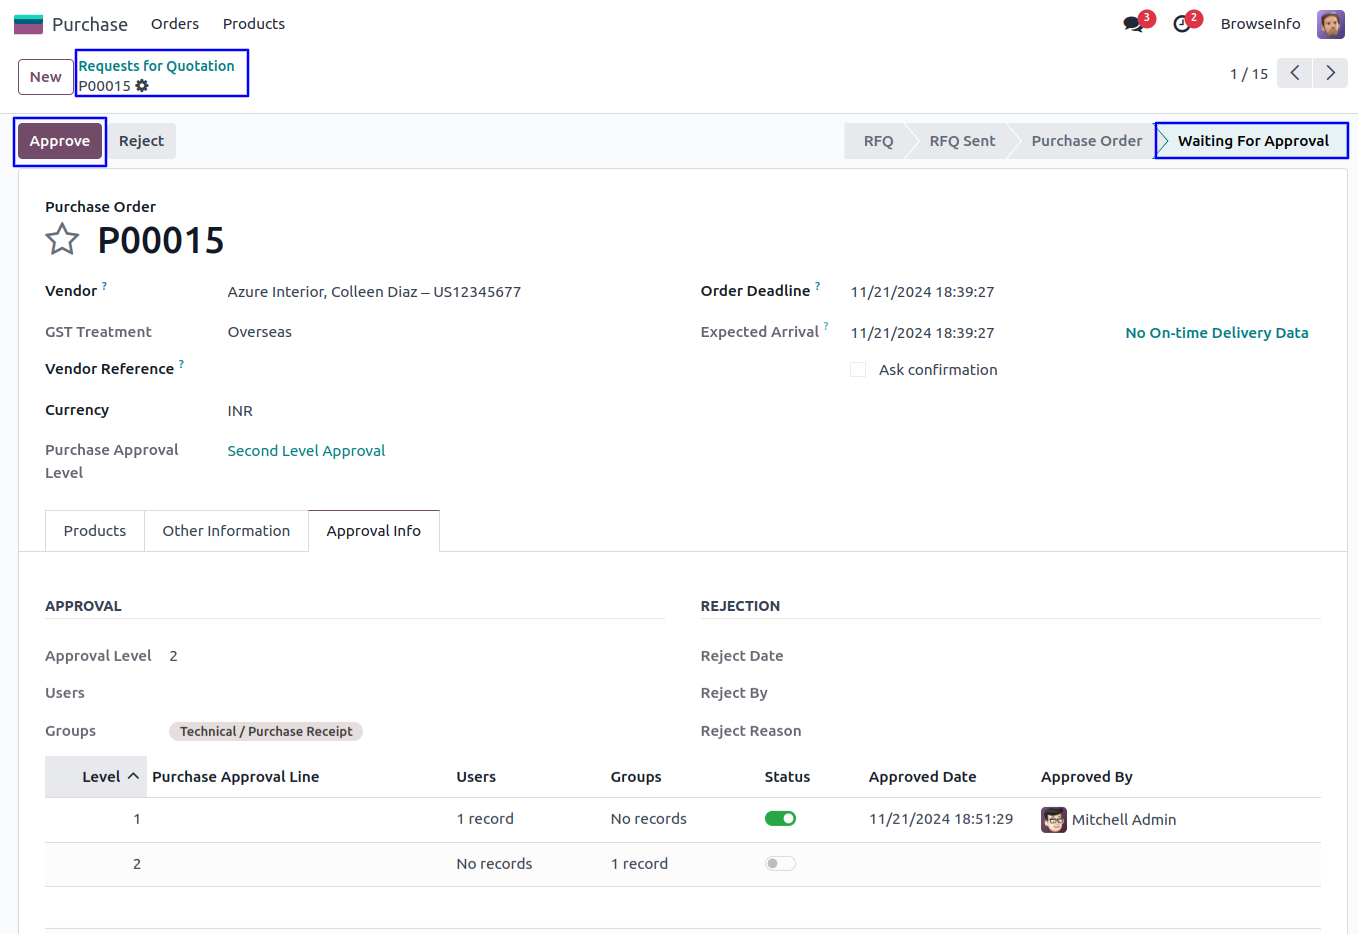Open the Second Level Approval link
1358x934 pixels.
(306, 451)
